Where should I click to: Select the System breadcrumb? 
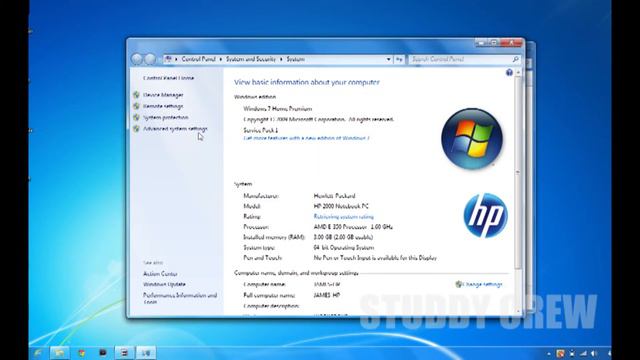(296, 59)
